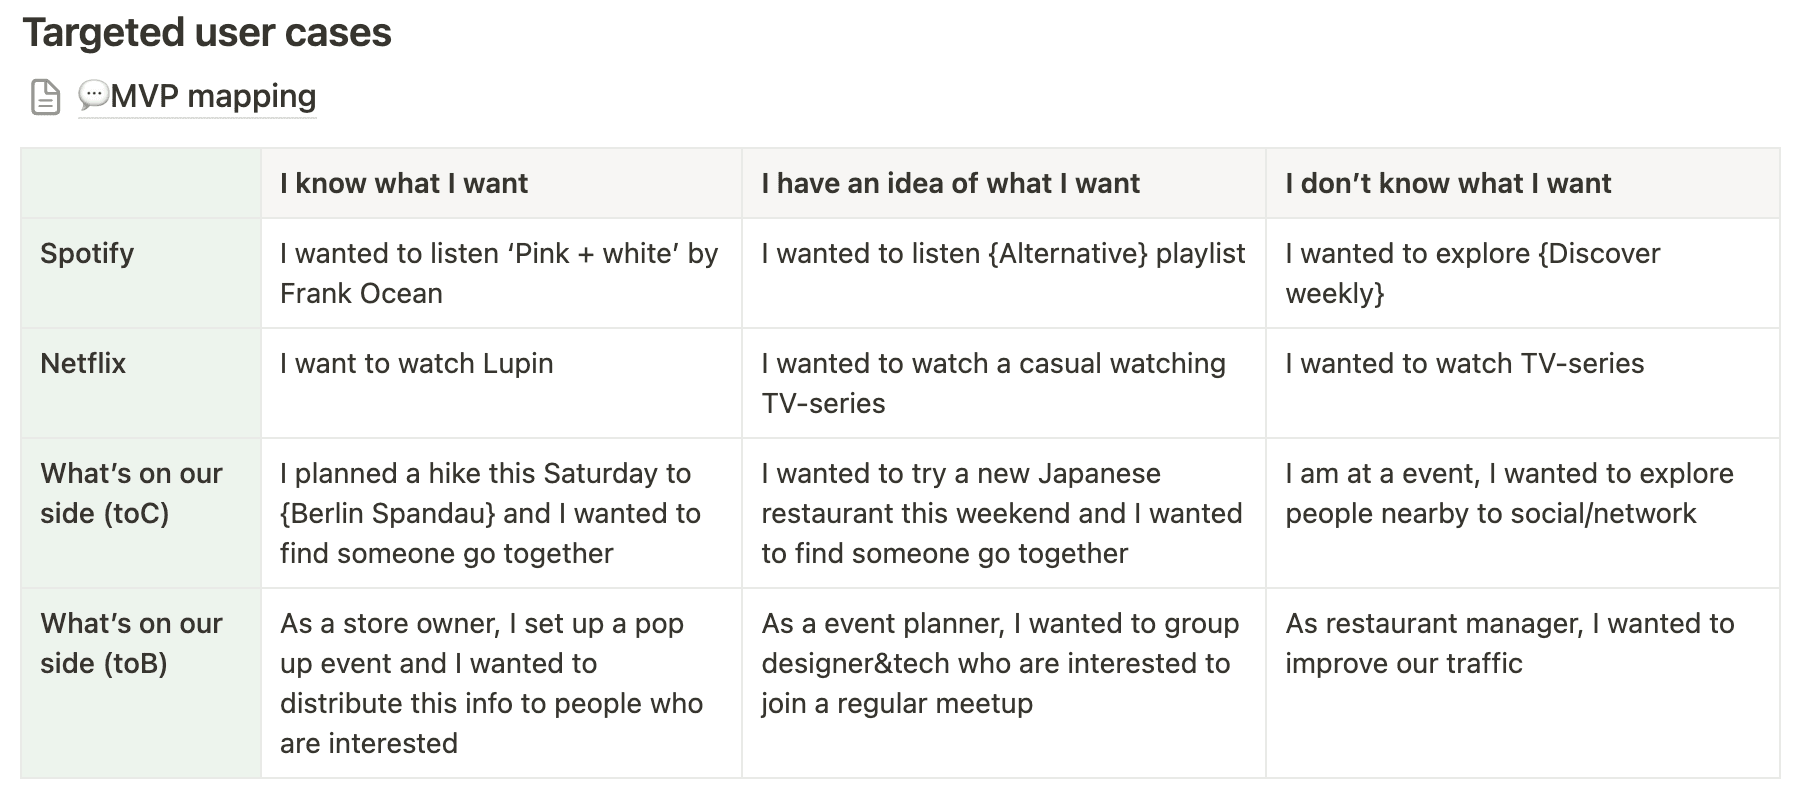This screenshot has height=798, width=1800.
Task: Click the Spotify row header cell
Action: (141, 273)
